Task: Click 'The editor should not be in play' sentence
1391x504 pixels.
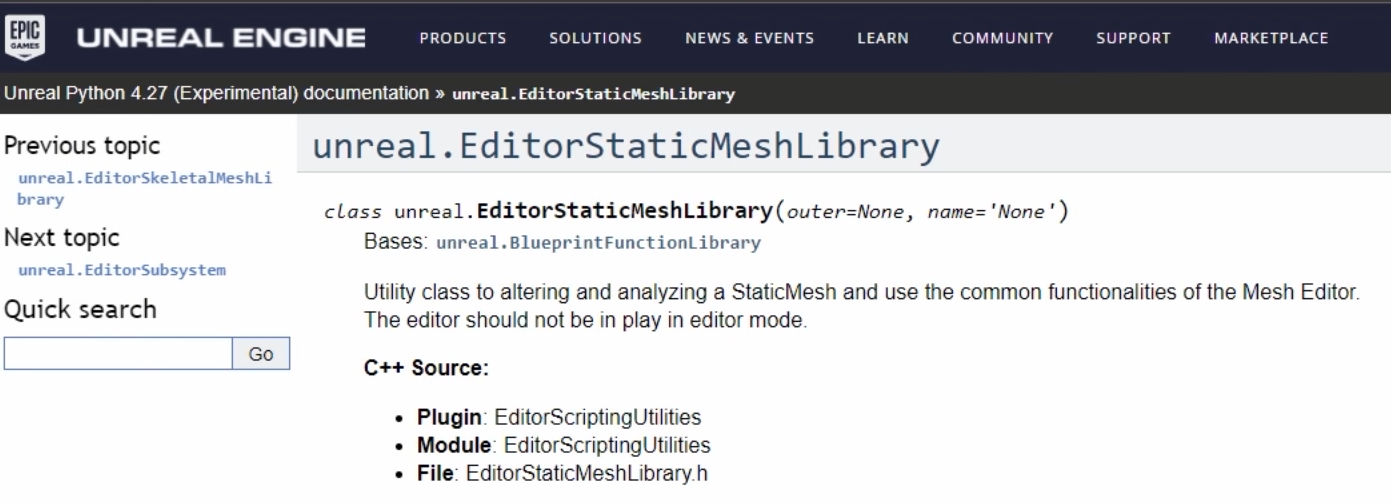Action: click(x=586, y=323)
